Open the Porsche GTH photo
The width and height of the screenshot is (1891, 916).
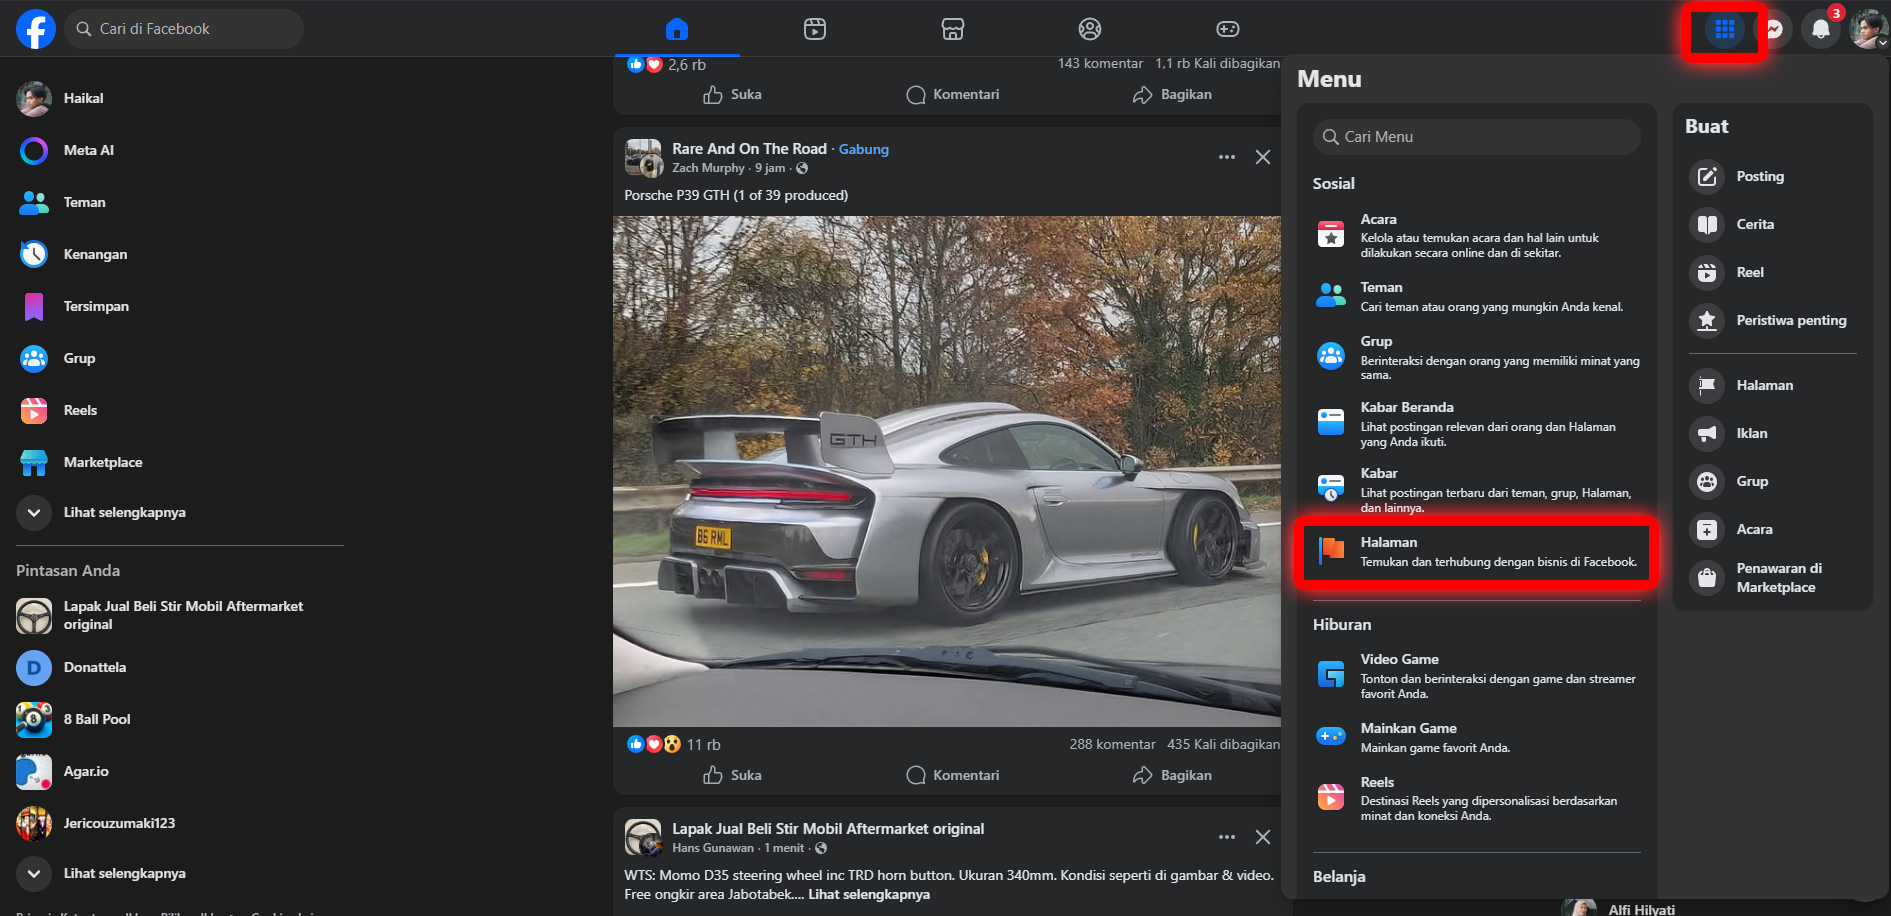[946, 470]
